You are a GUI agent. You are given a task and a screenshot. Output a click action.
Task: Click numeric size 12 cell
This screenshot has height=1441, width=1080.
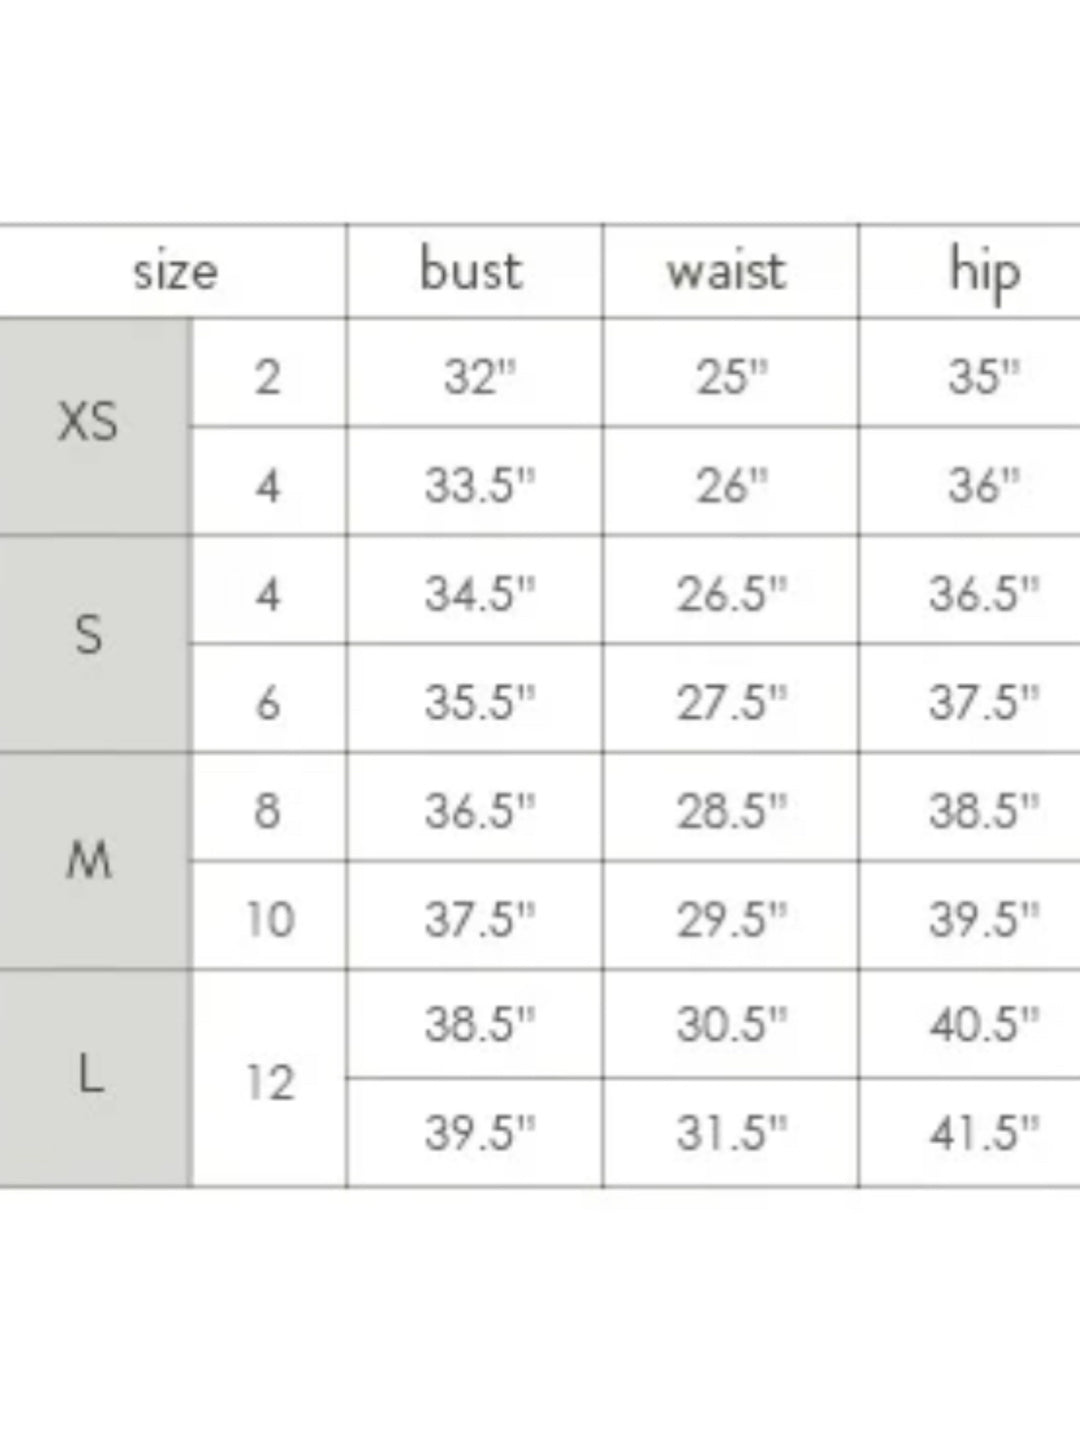[270, 1083]
